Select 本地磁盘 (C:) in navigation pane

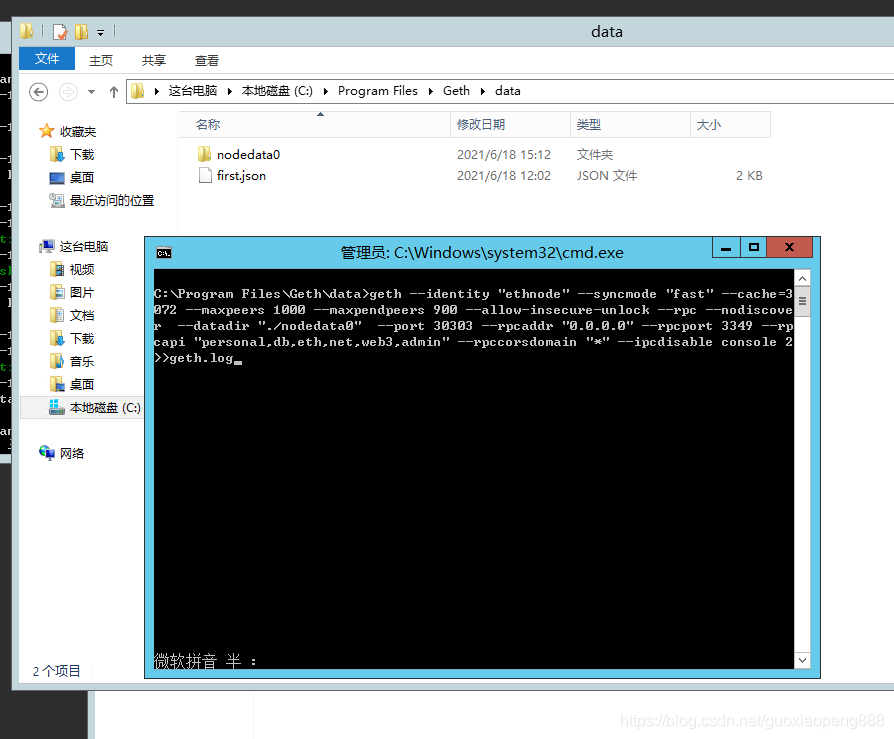(105, 408)
